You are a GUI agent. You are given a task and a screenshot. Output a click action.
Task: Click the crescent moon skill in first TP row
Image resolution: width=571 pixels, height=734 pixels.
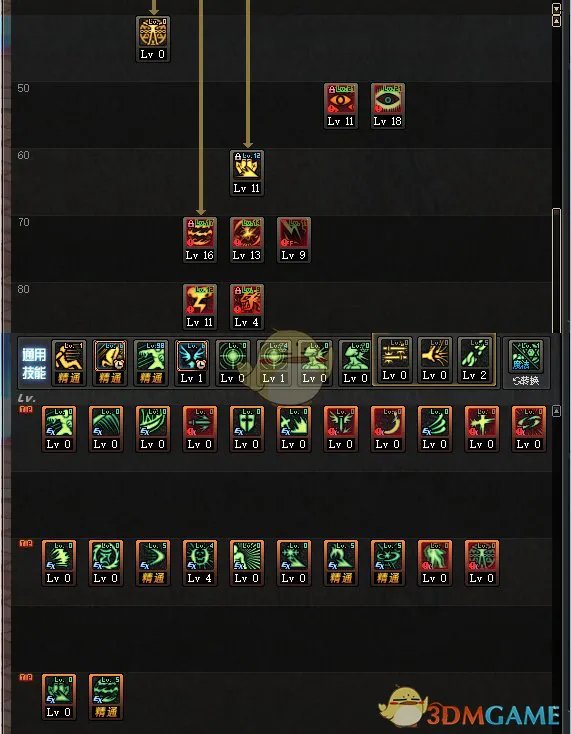point(388,429)
